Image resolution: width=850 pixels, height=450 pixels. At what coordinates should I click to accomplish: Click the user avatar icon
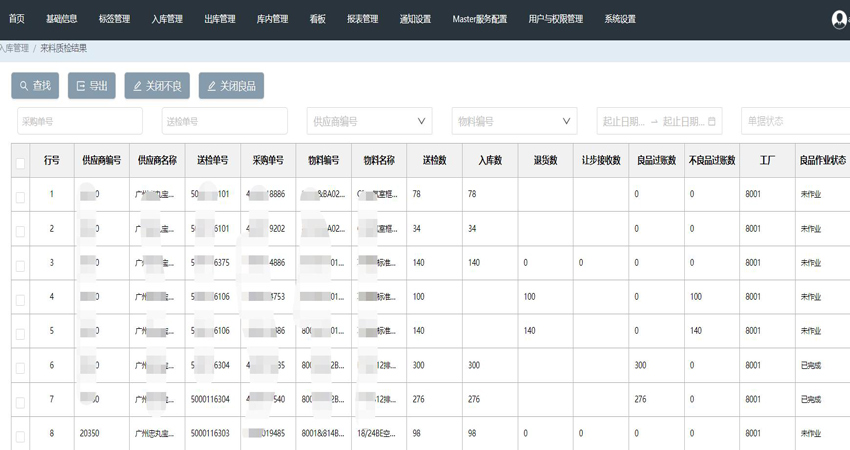click(x=839, y=19)
